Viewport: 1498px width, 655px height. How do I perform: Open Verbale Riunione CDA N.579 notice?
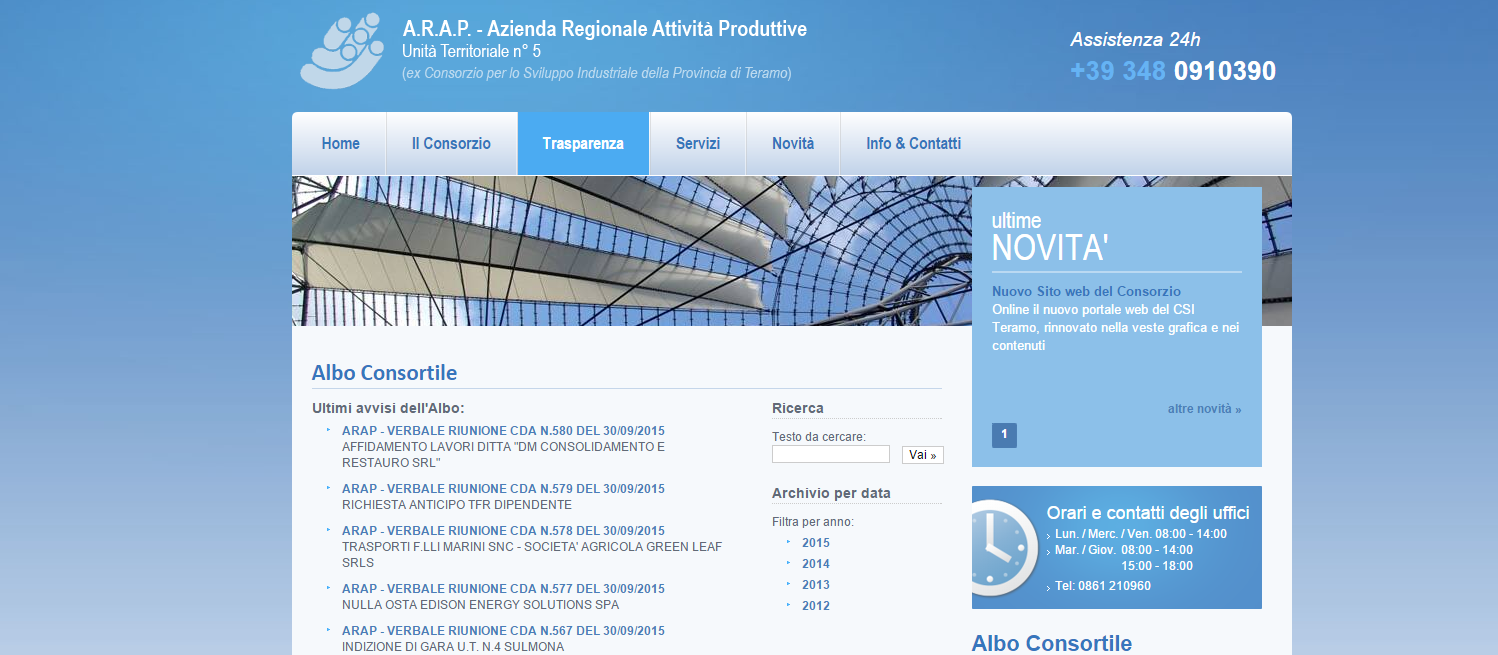pyautogui.click(x=503, y=489)
